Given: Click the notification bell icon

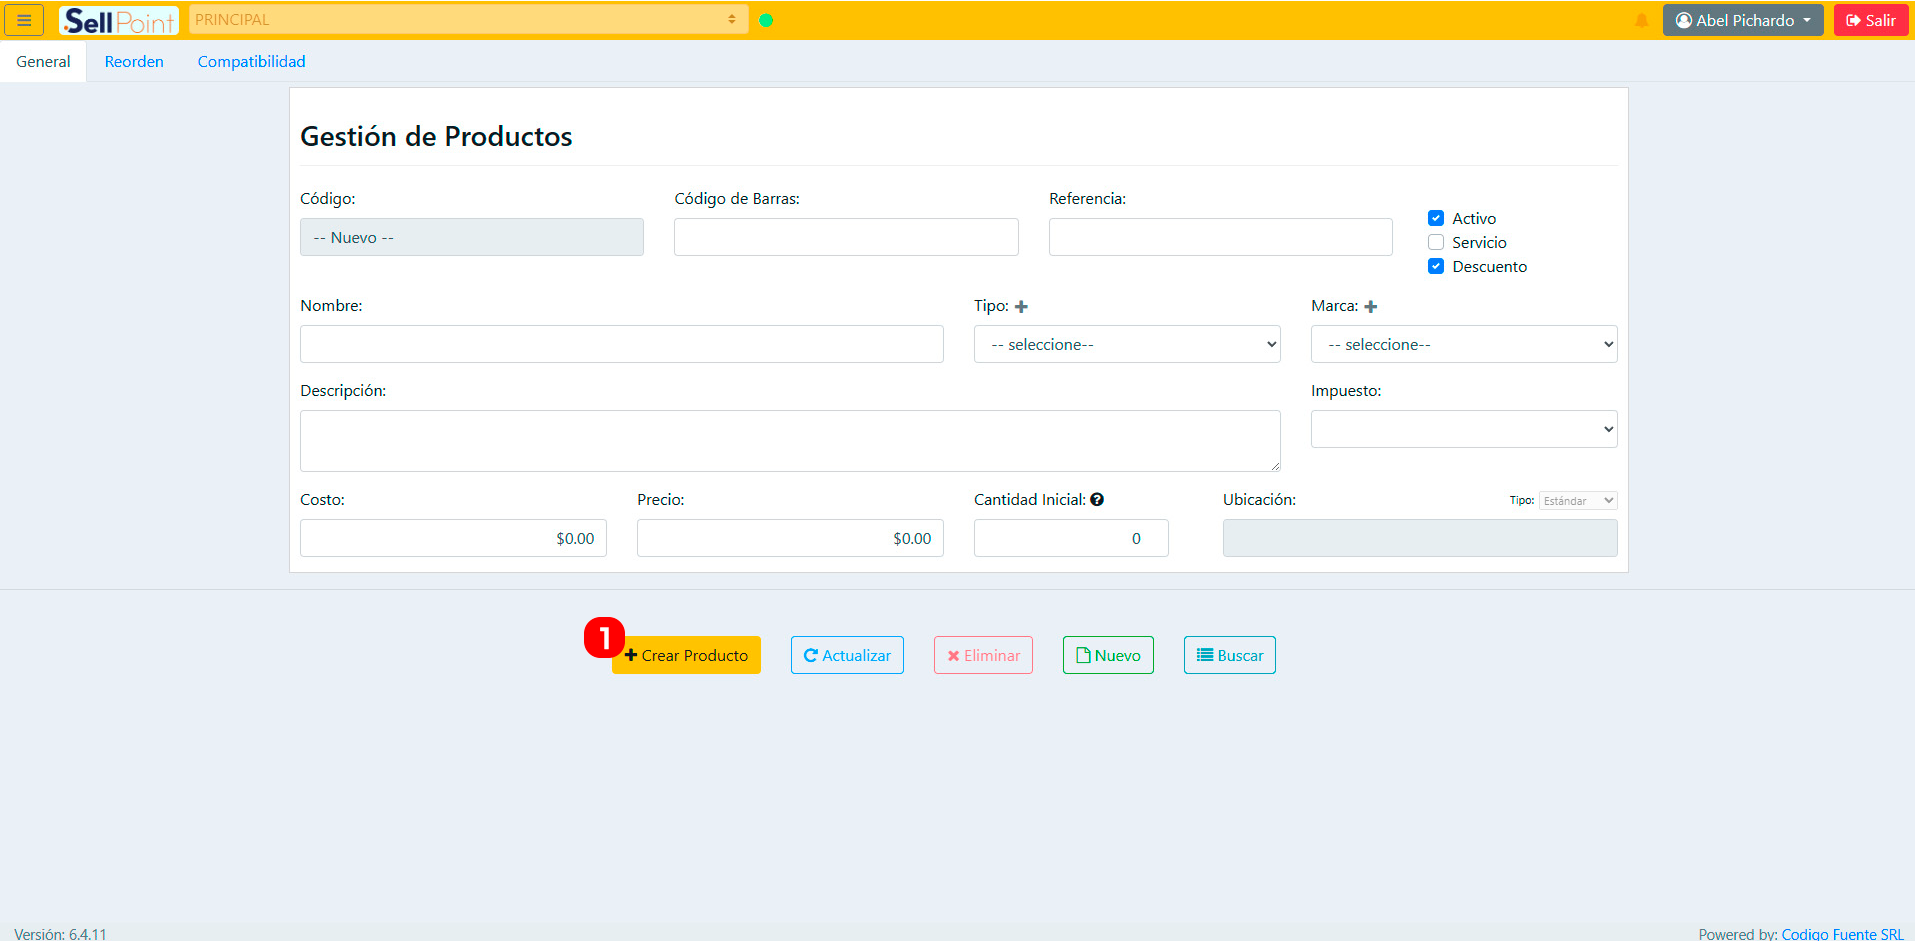Looking at the screenshot, I should 1641,21.
